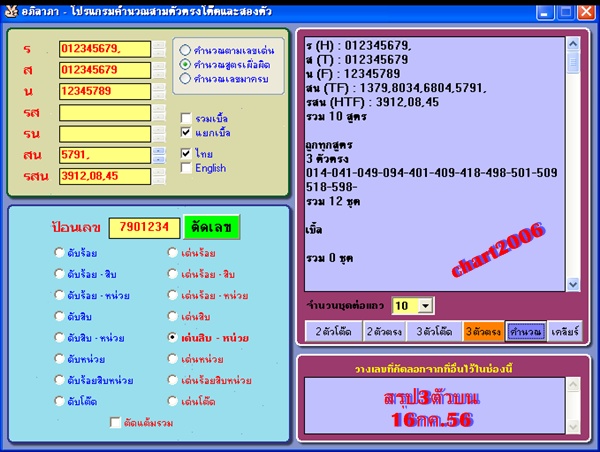This screenshot has height=452, width=600.
Task: Choose the เด่นร้อย - สิบ radio button
Action: 173,274
